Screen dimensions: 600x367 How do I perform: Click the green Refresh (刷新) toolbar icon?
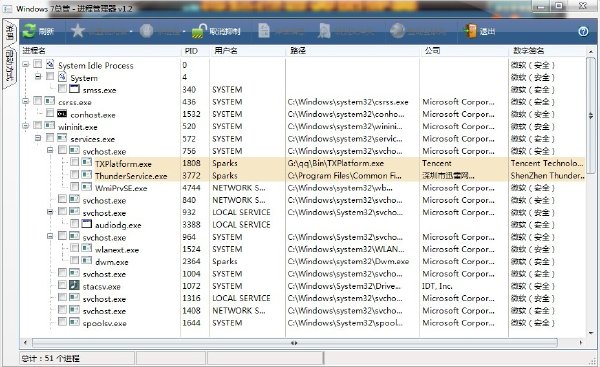click(29, 31)
